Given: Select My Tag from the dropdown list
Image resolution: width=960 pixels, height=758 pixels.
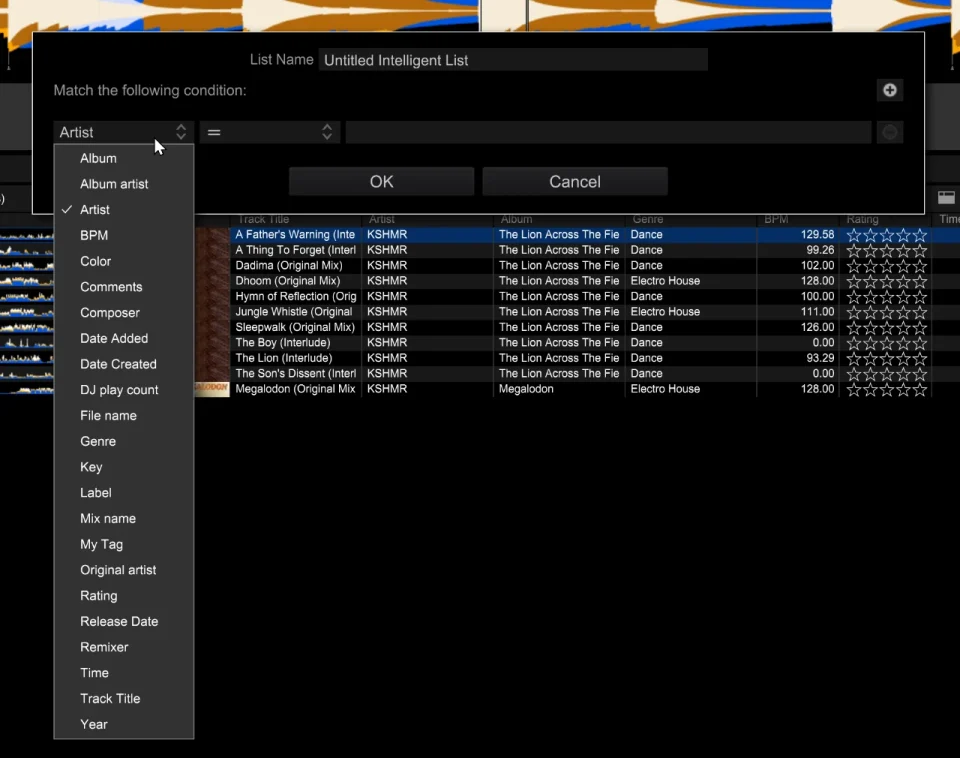Looking at the screenshot, I should click(x=102, y=544).
